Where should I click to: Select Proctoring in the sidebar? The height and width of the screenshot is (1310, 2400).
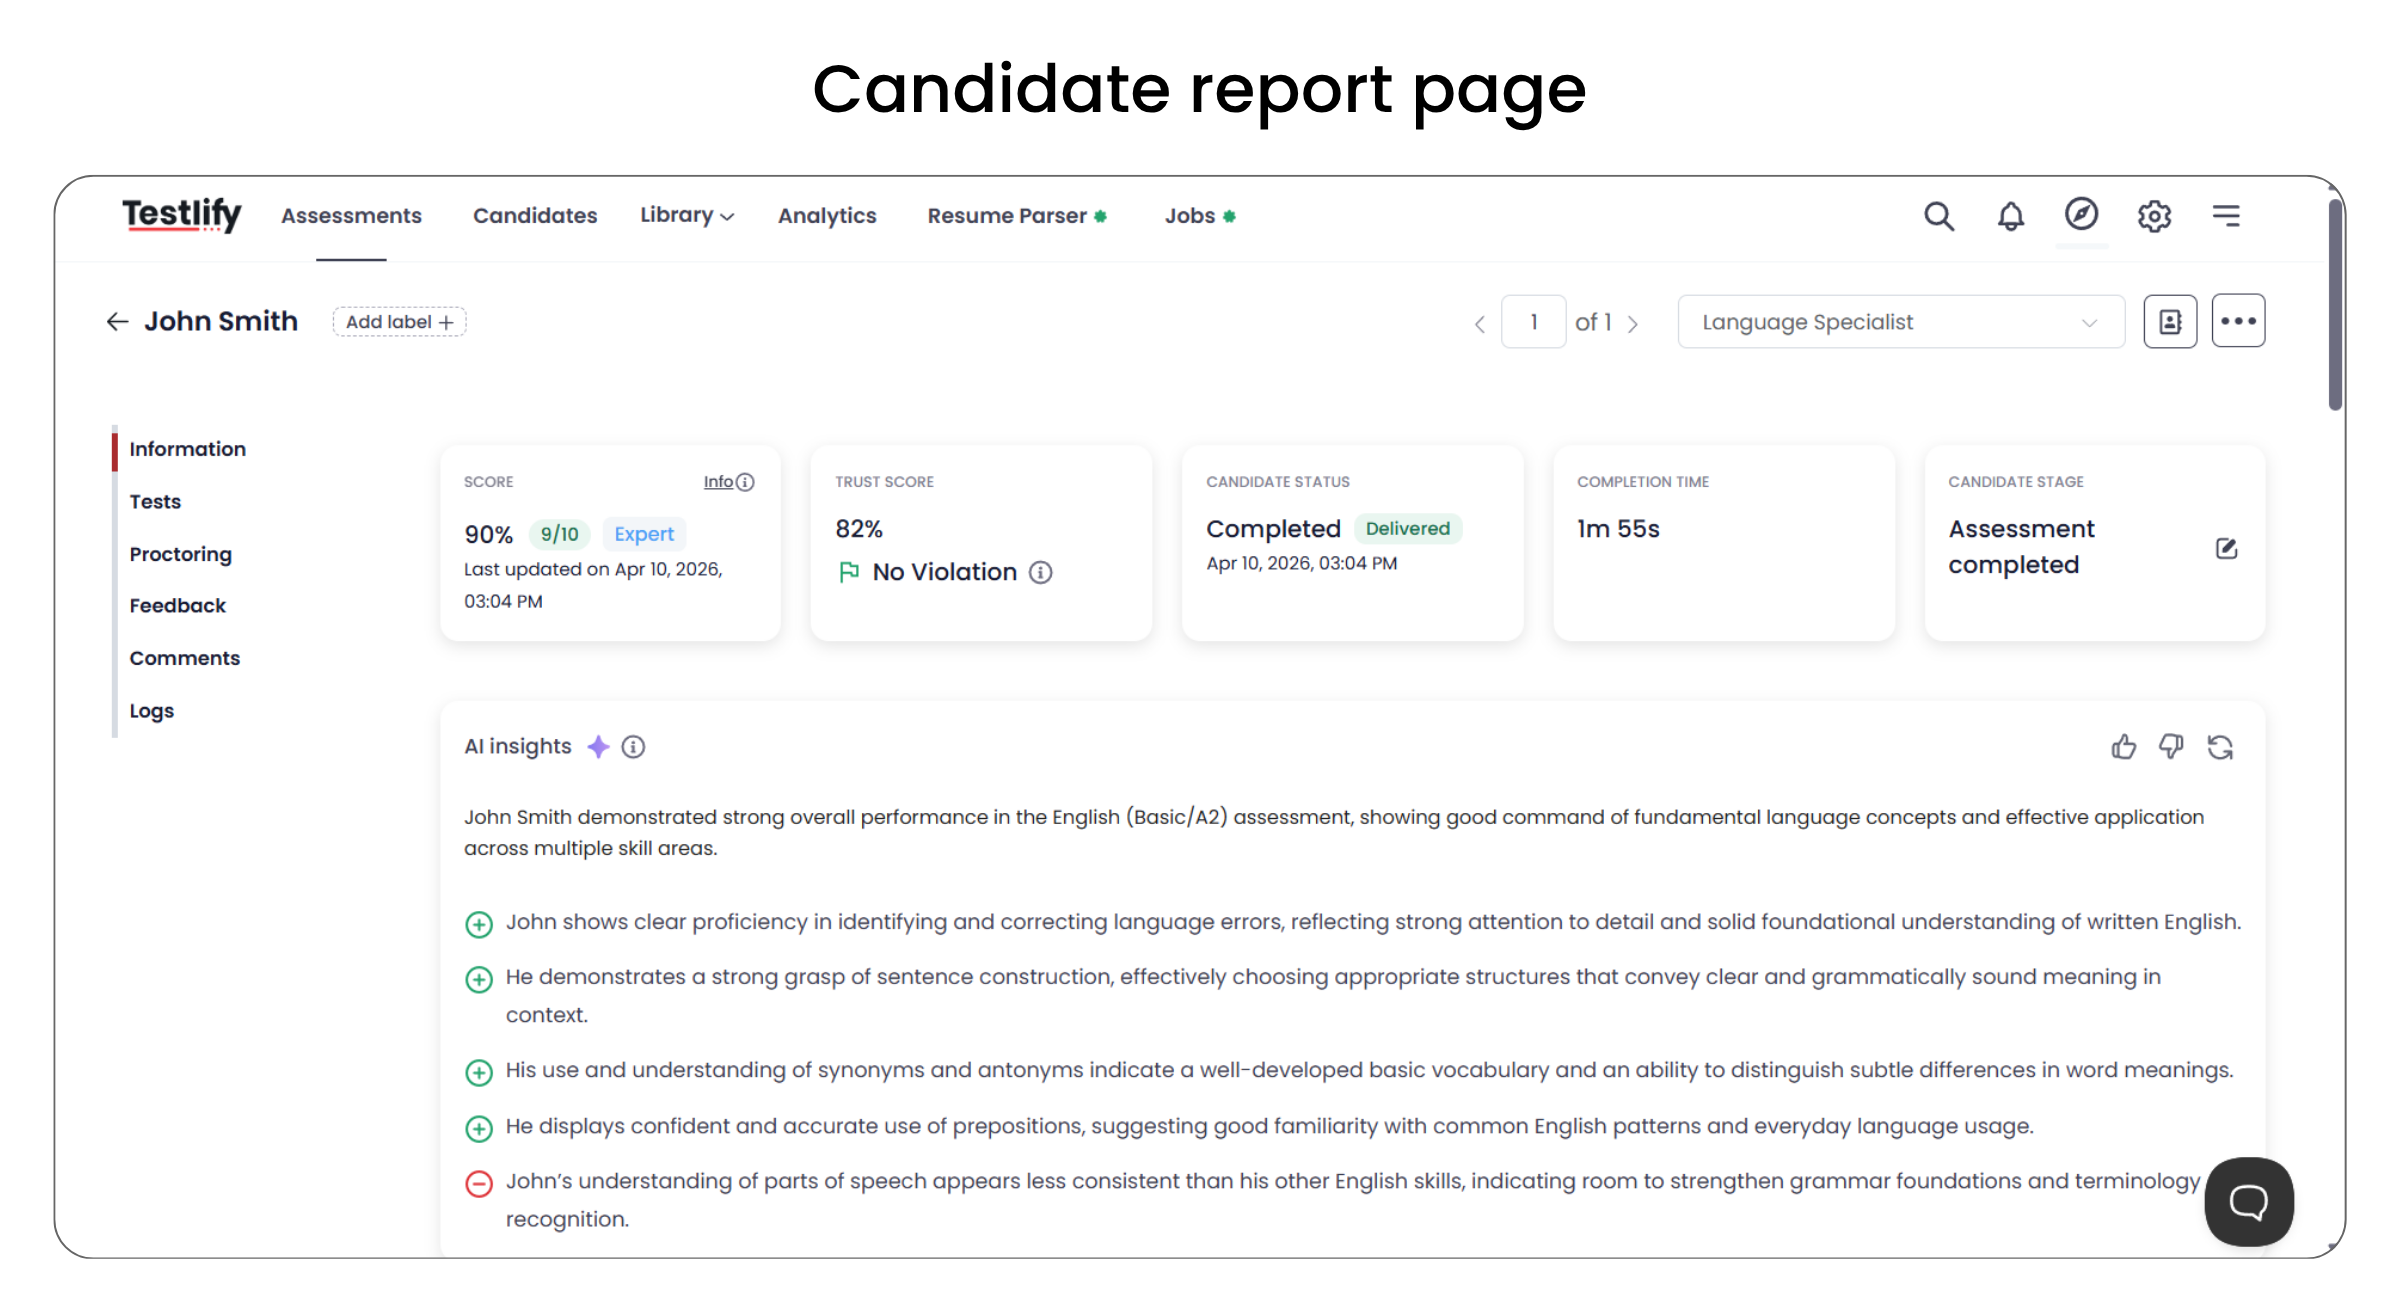click(180, 554)
